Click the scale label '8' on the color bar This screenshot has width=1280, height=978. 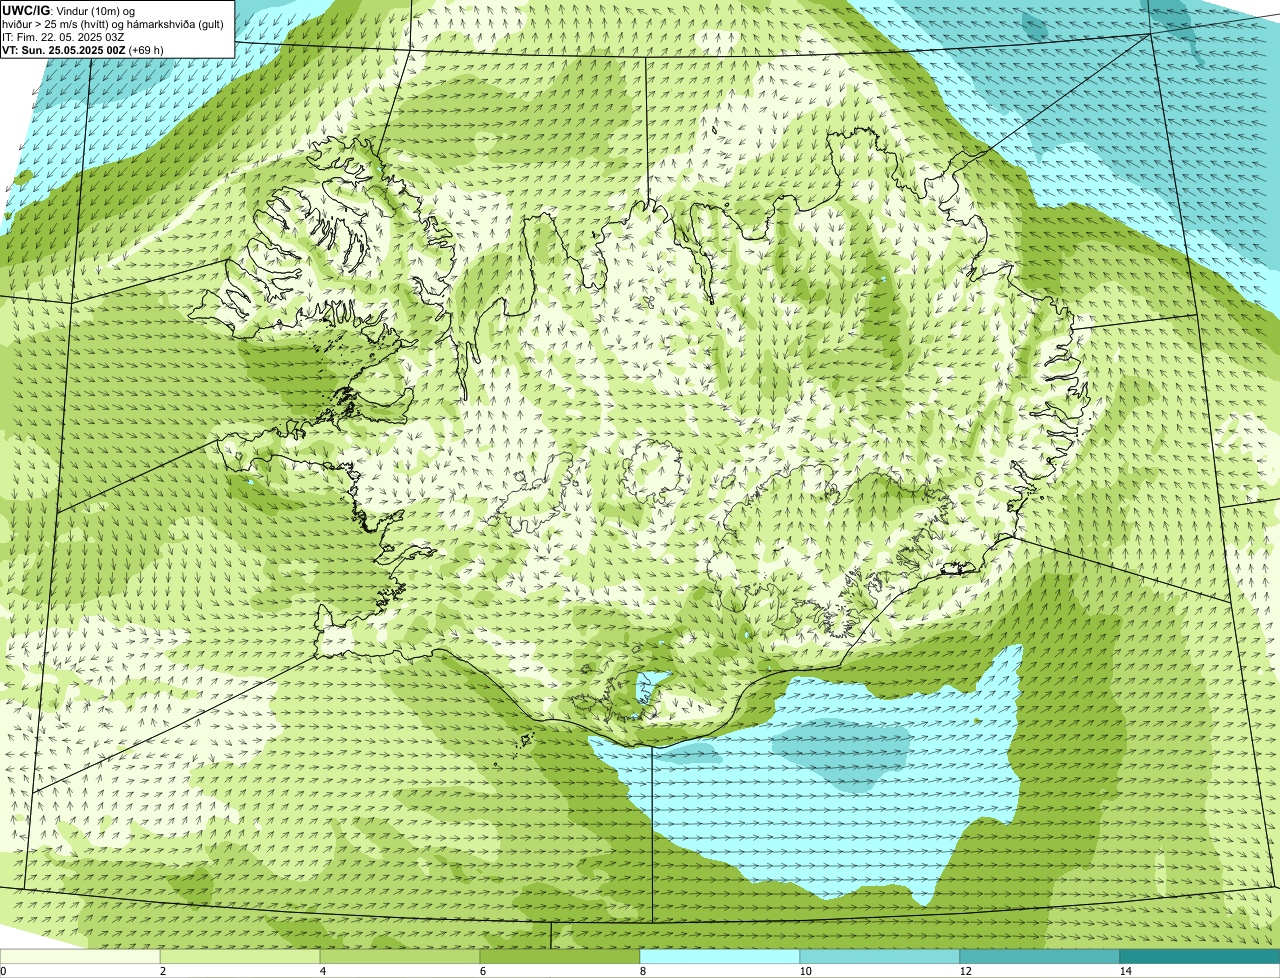tap(642, 971)
